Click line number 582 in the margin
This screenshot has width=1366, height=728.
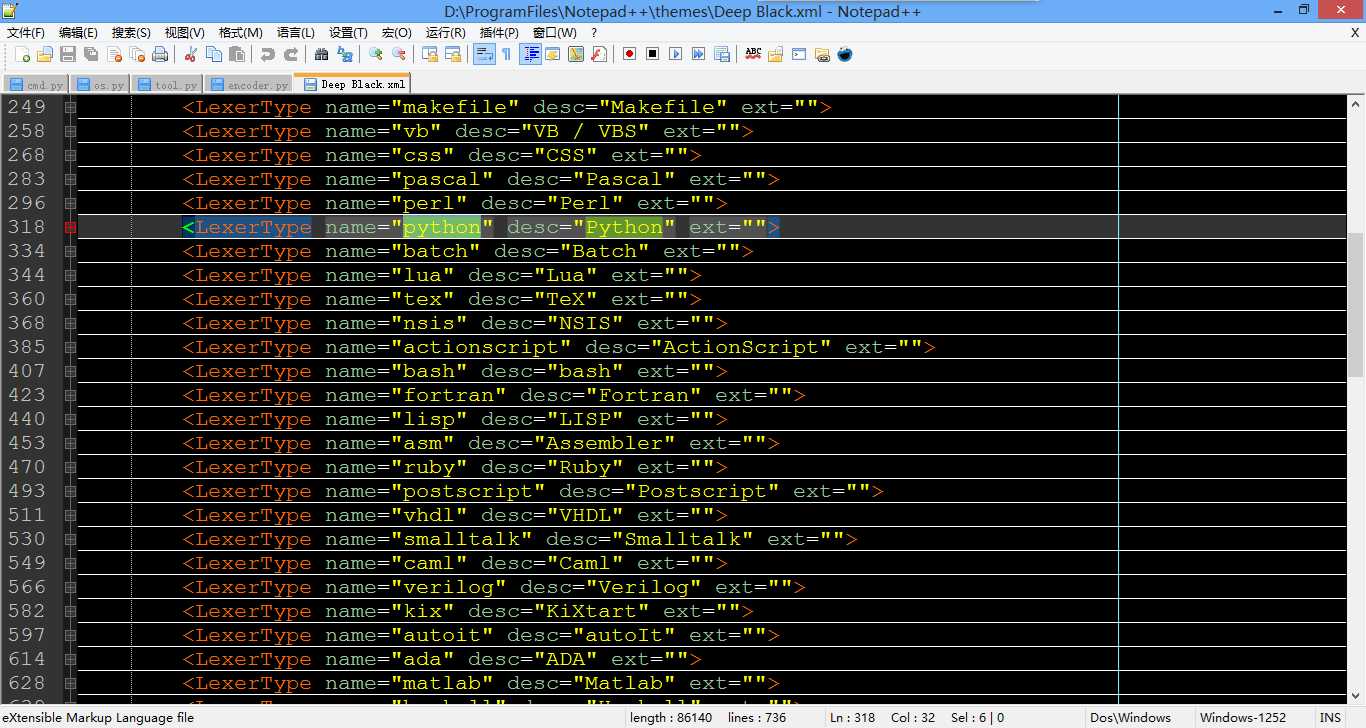pos(27,611)
